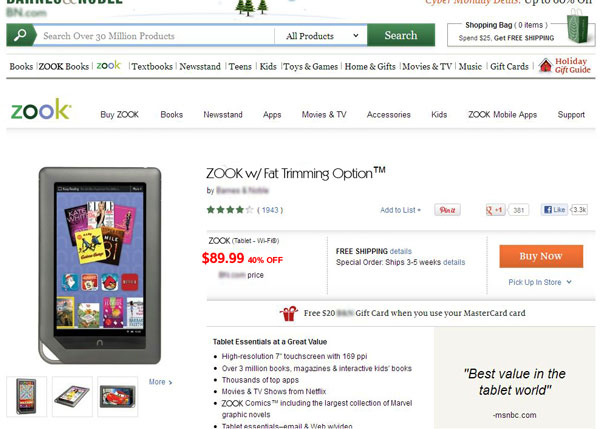600x429 pixels.
Task: Open the Add to List dropdown
Action: pos(401,210)
